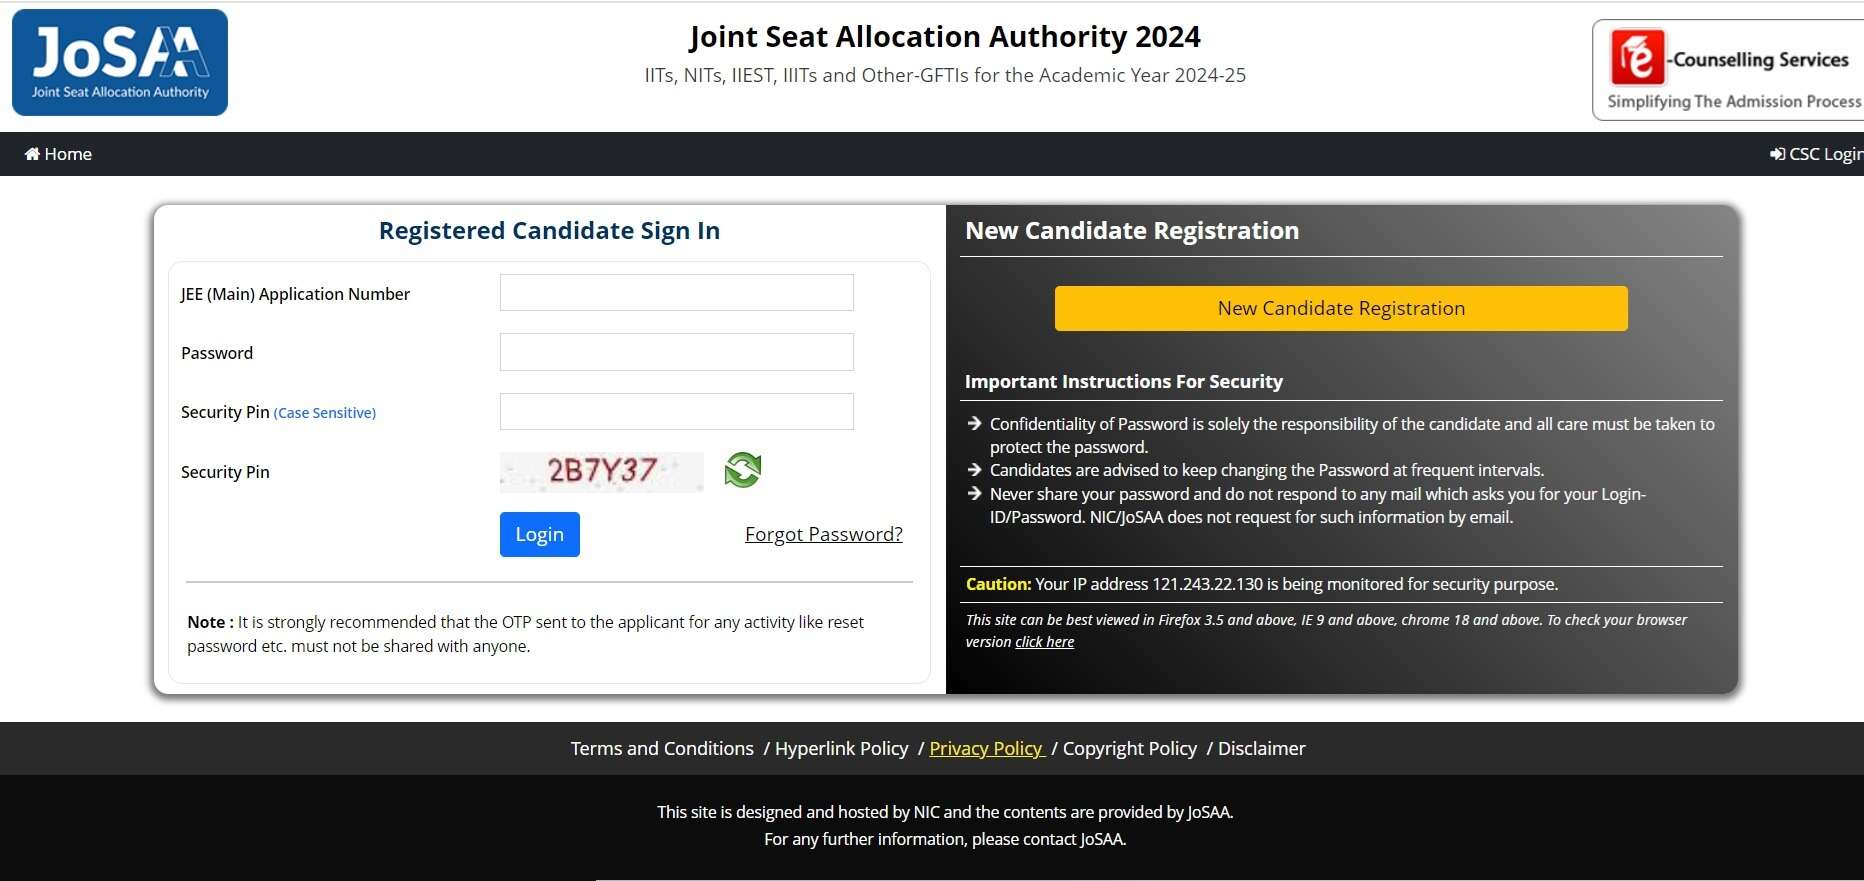
Task: Click the New Candidate Registration button
Action: (x=1340, y=308)
